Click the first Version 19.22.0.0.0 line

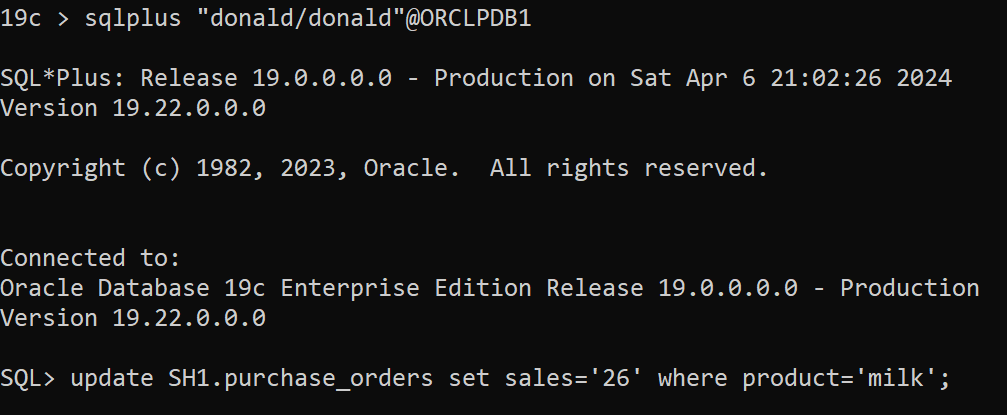[x=132, y=108]
